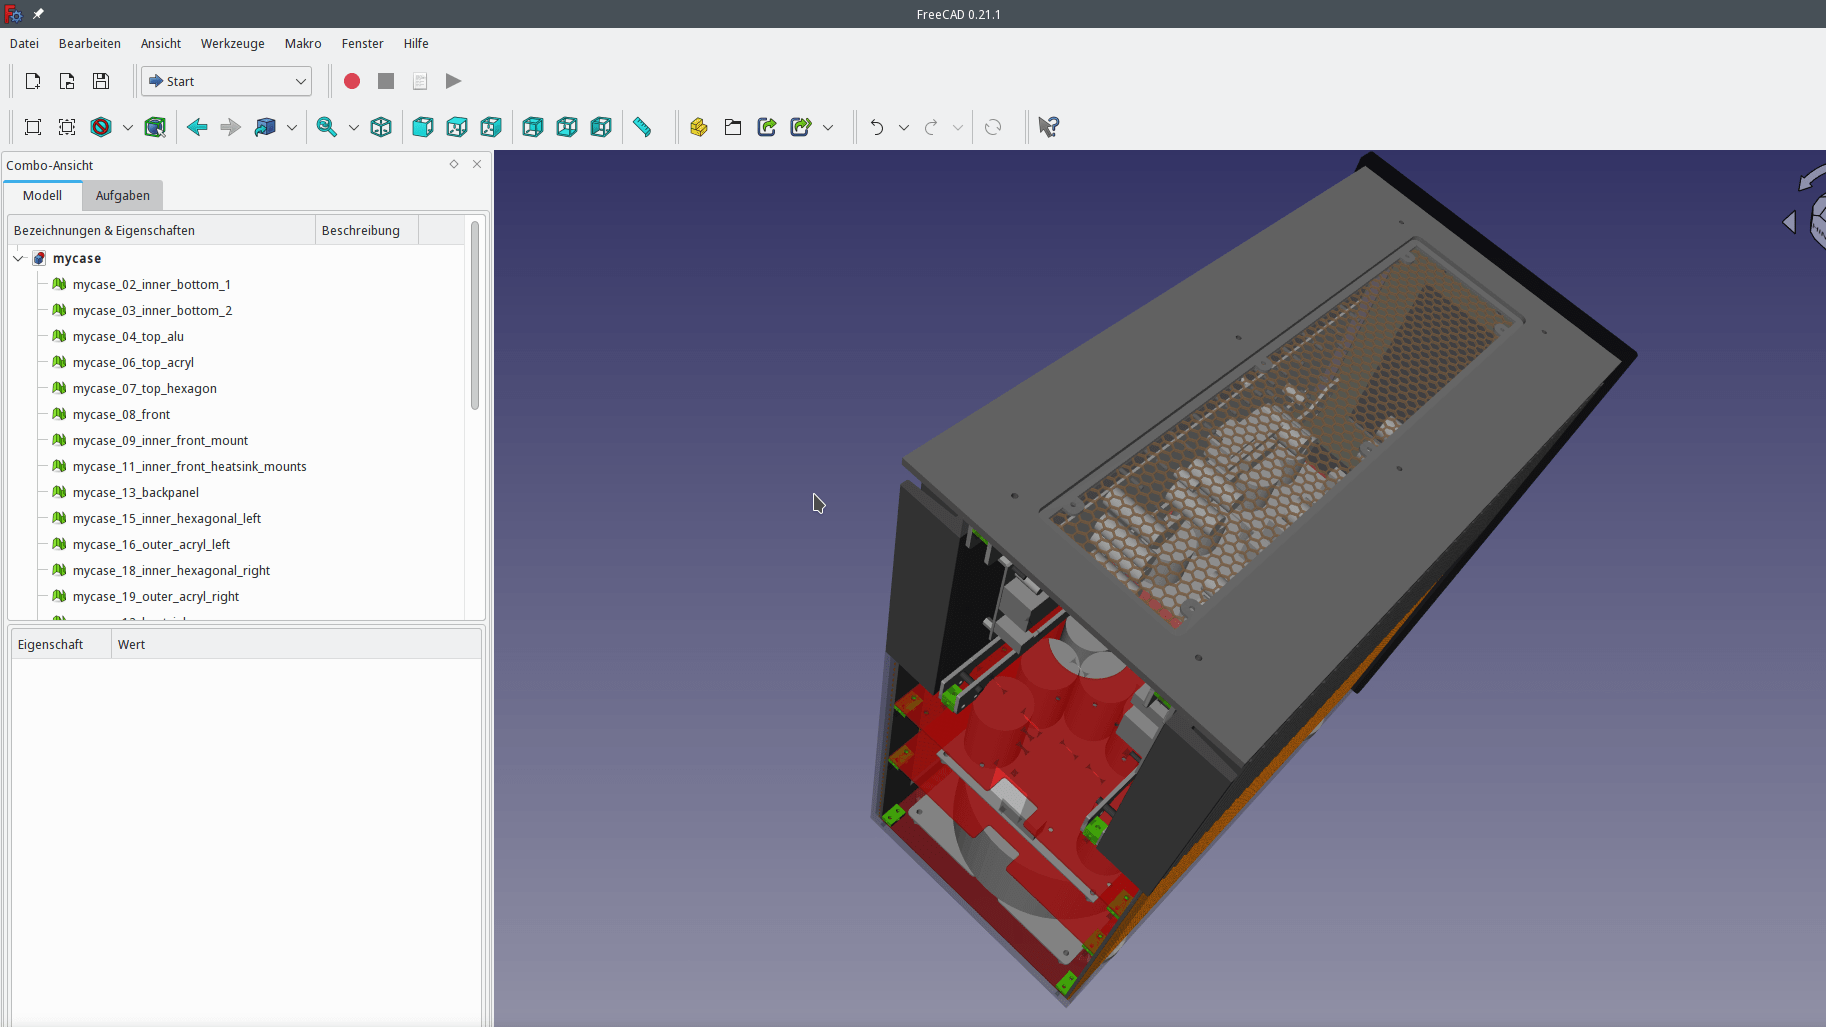Image resolution: width=1826 pixels, height=1027 pixels.
Task: Go back in view navigation
Action: tap(197, 127)
